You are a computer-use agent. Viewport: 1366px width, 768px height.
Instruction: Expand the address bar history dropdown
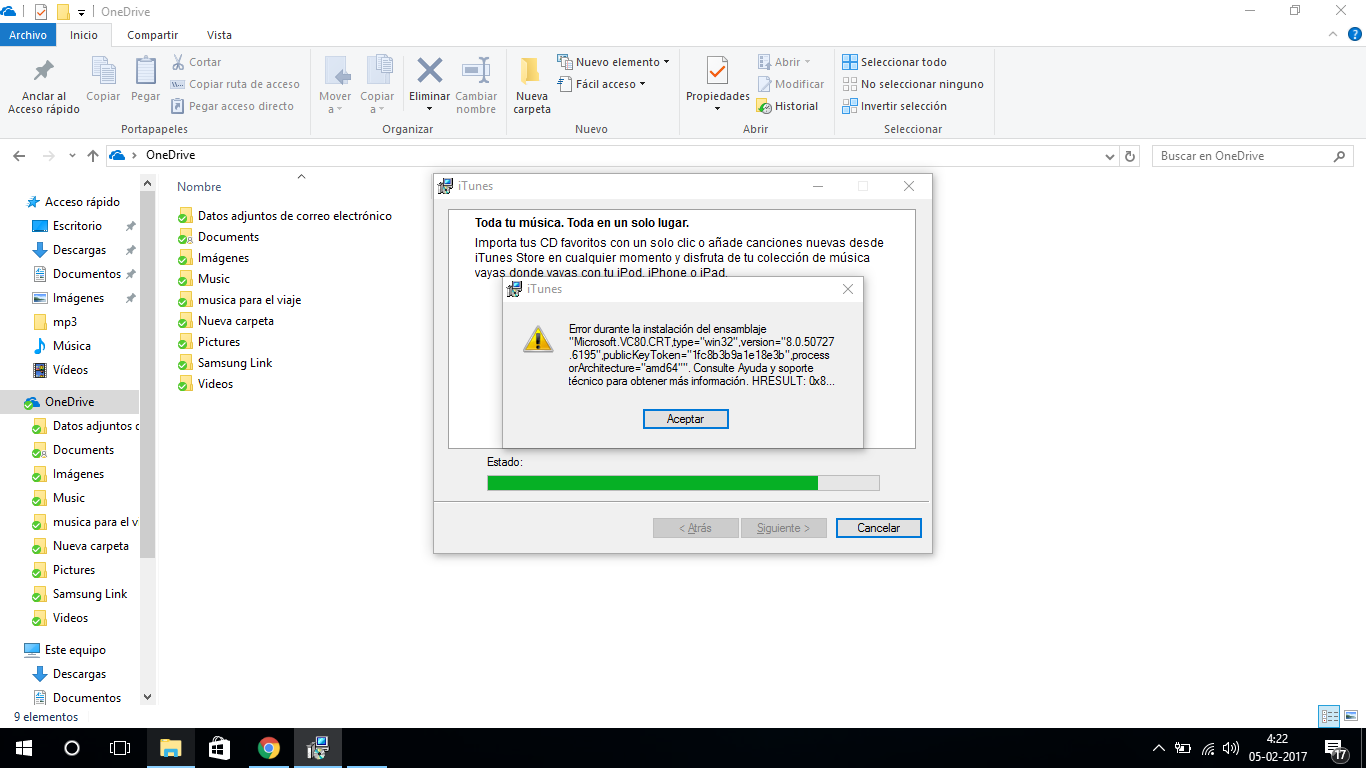point(1109,156)
